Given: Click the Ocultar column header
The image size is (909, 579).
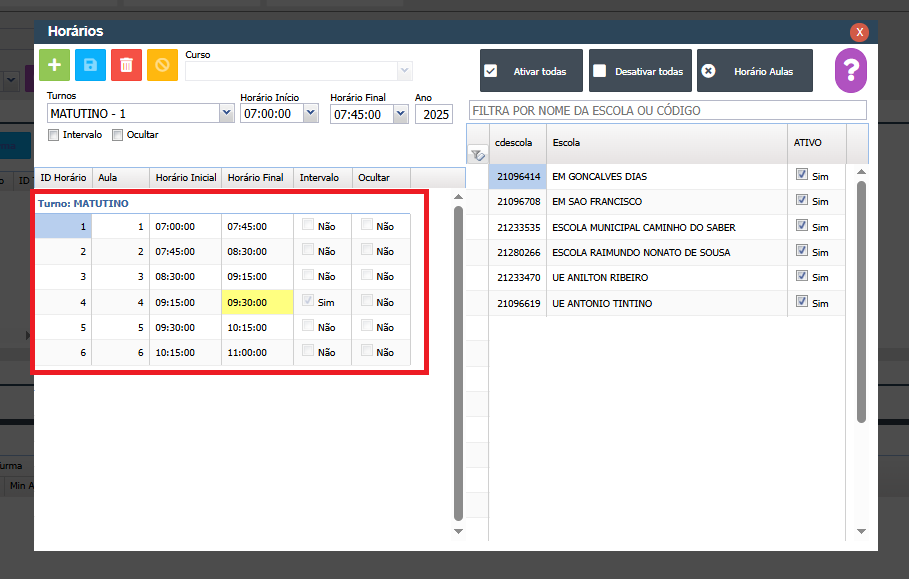Looking at the screenshot, I should (x=381, y=177).
